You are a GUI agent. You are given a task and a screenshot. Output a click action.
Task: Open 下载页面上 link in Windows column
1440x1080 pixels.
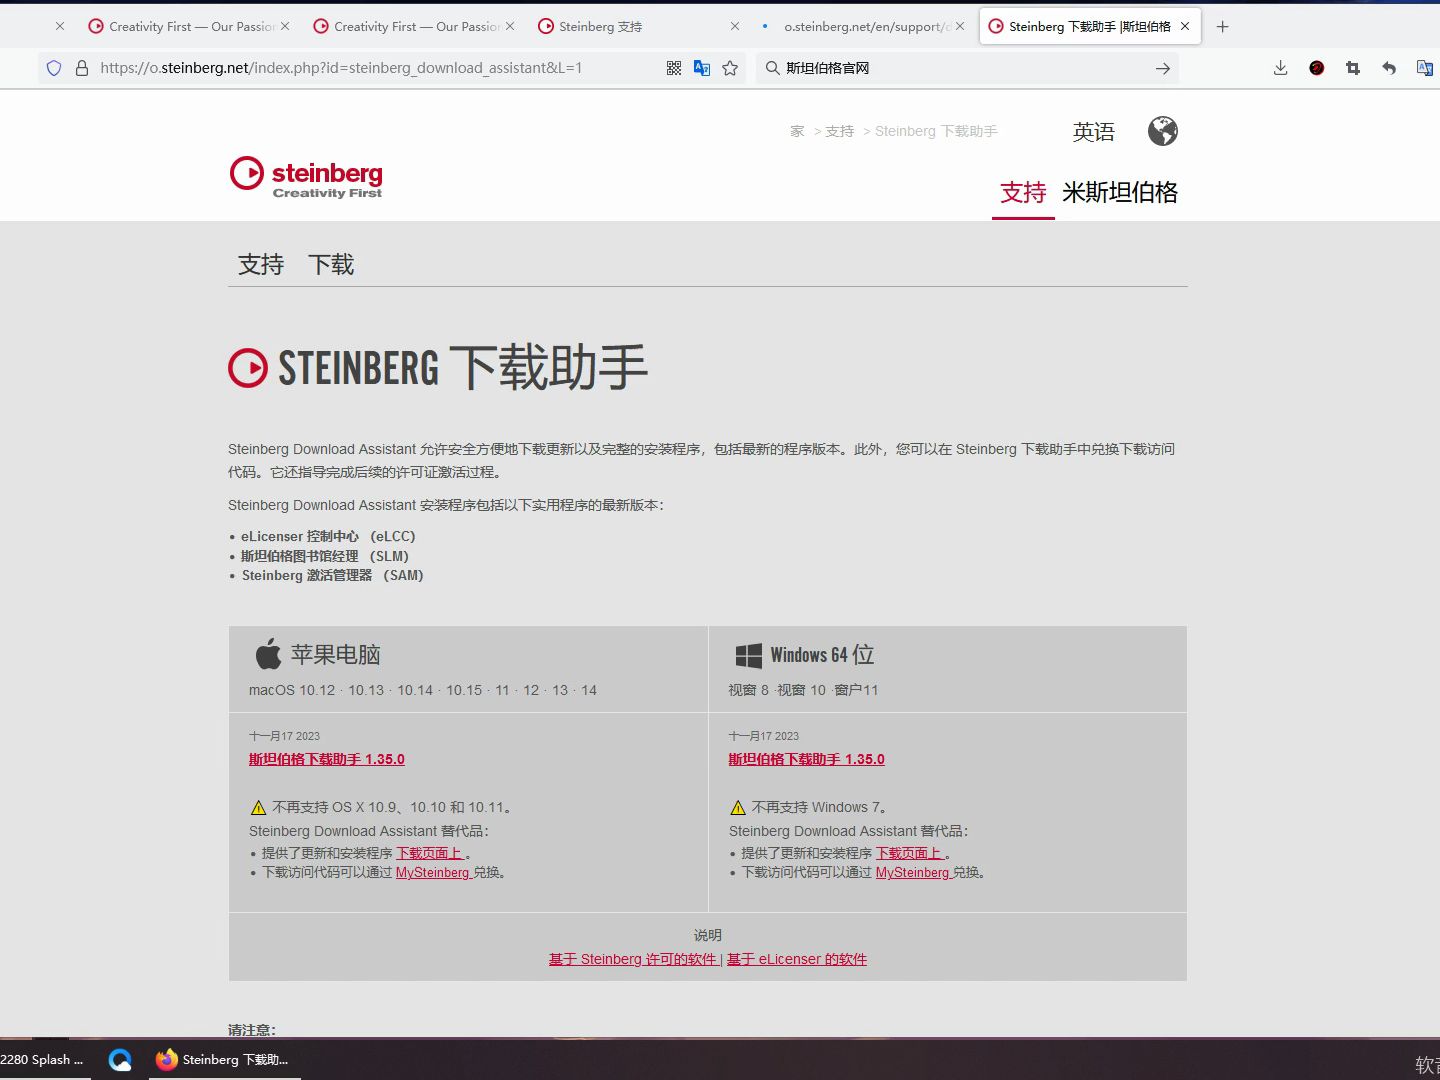pyautogui.click(x=910, y=853)
